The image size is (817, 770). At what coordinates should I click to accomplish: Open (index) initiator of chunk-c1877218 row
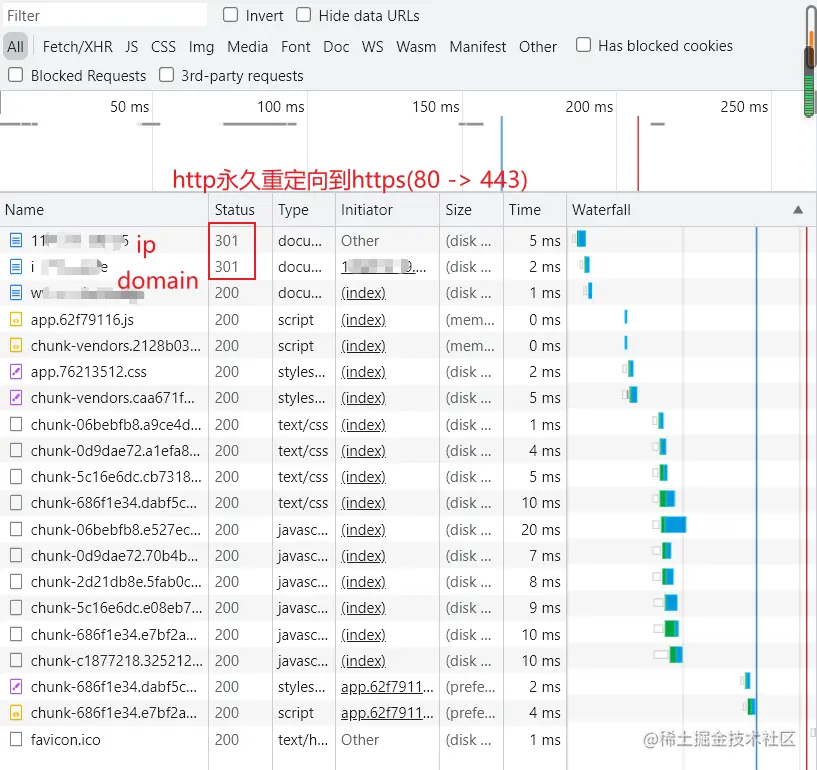(x=363, y=661)
